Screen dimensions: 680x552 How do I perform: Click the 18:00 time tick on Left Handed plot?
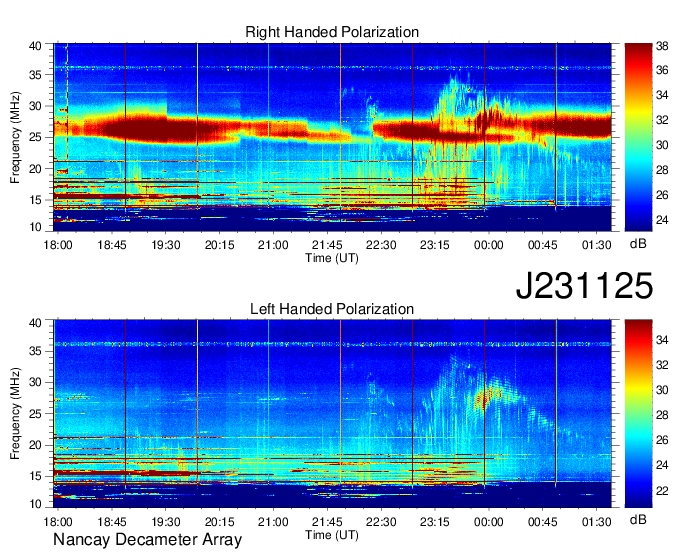(58, 522)
